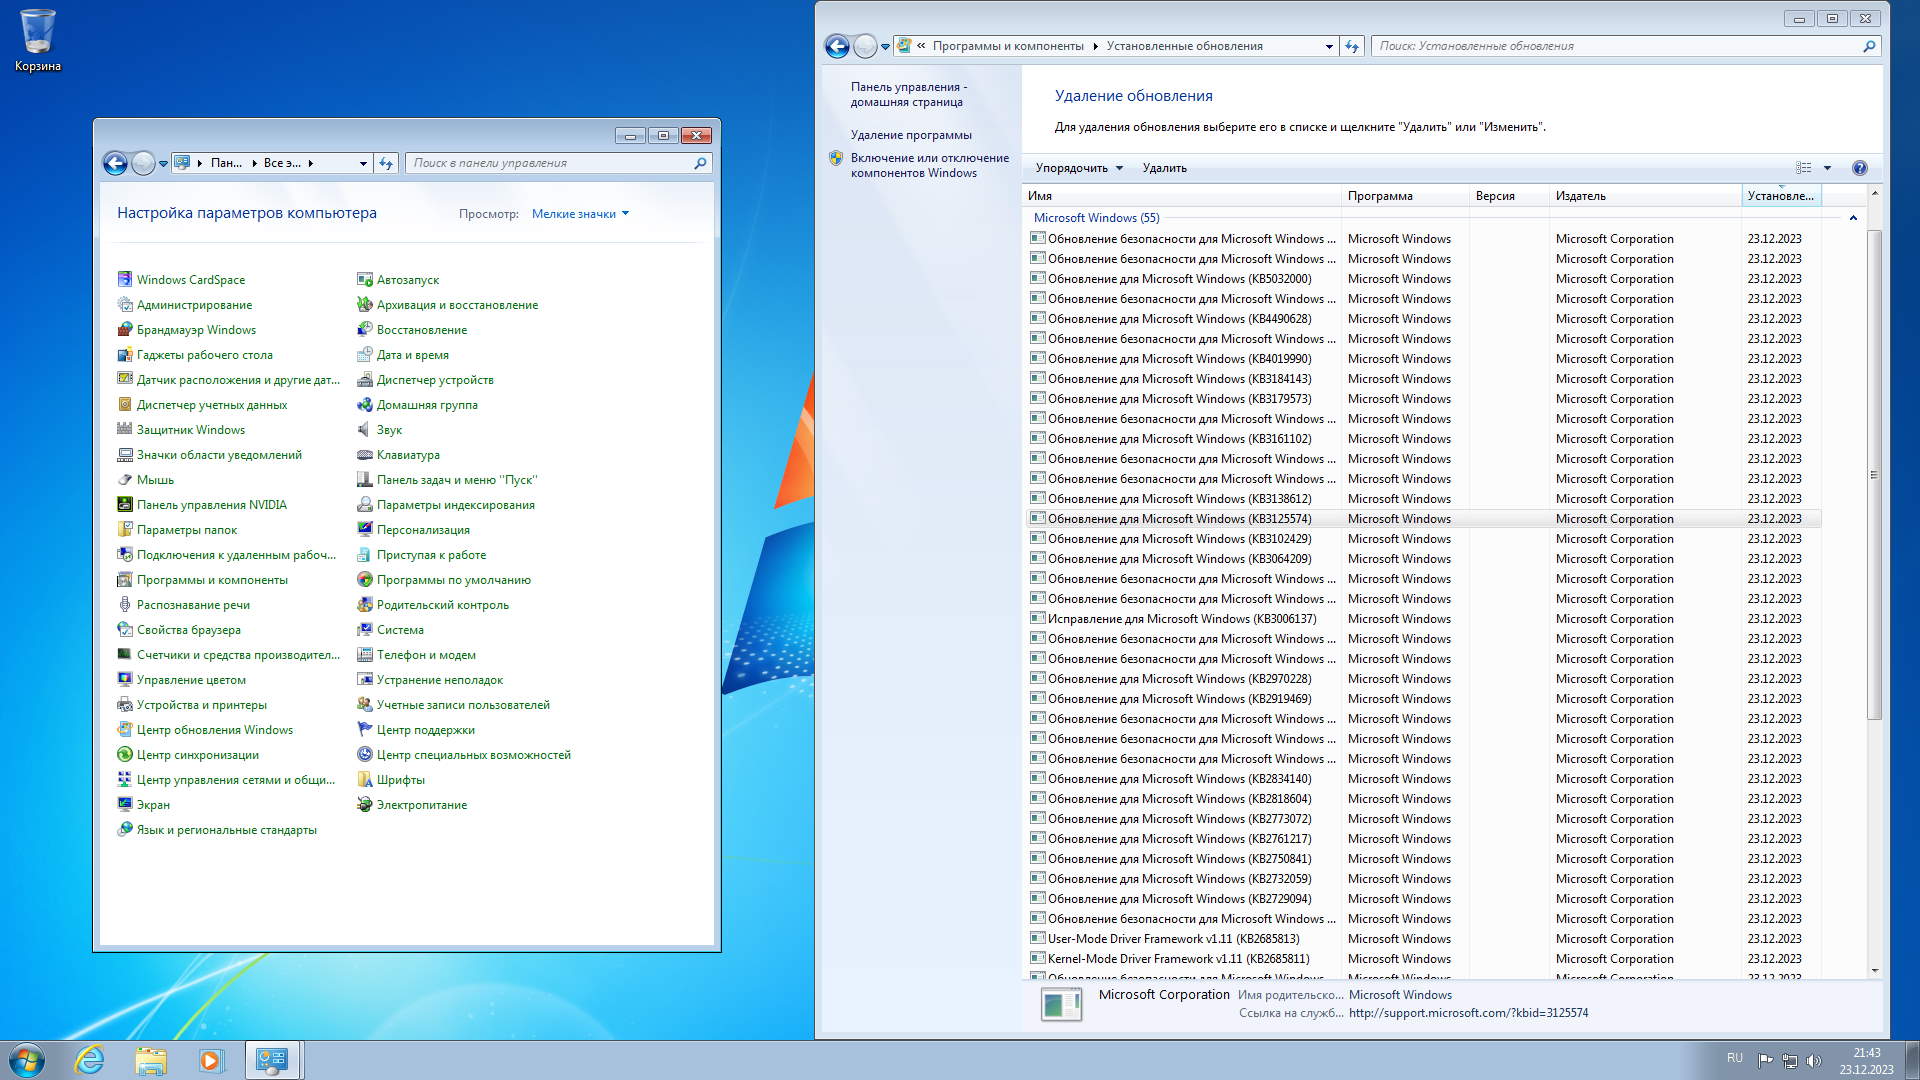
Task: Open the Sound (Звук) speaker icon
Action: tap(365, 430)
